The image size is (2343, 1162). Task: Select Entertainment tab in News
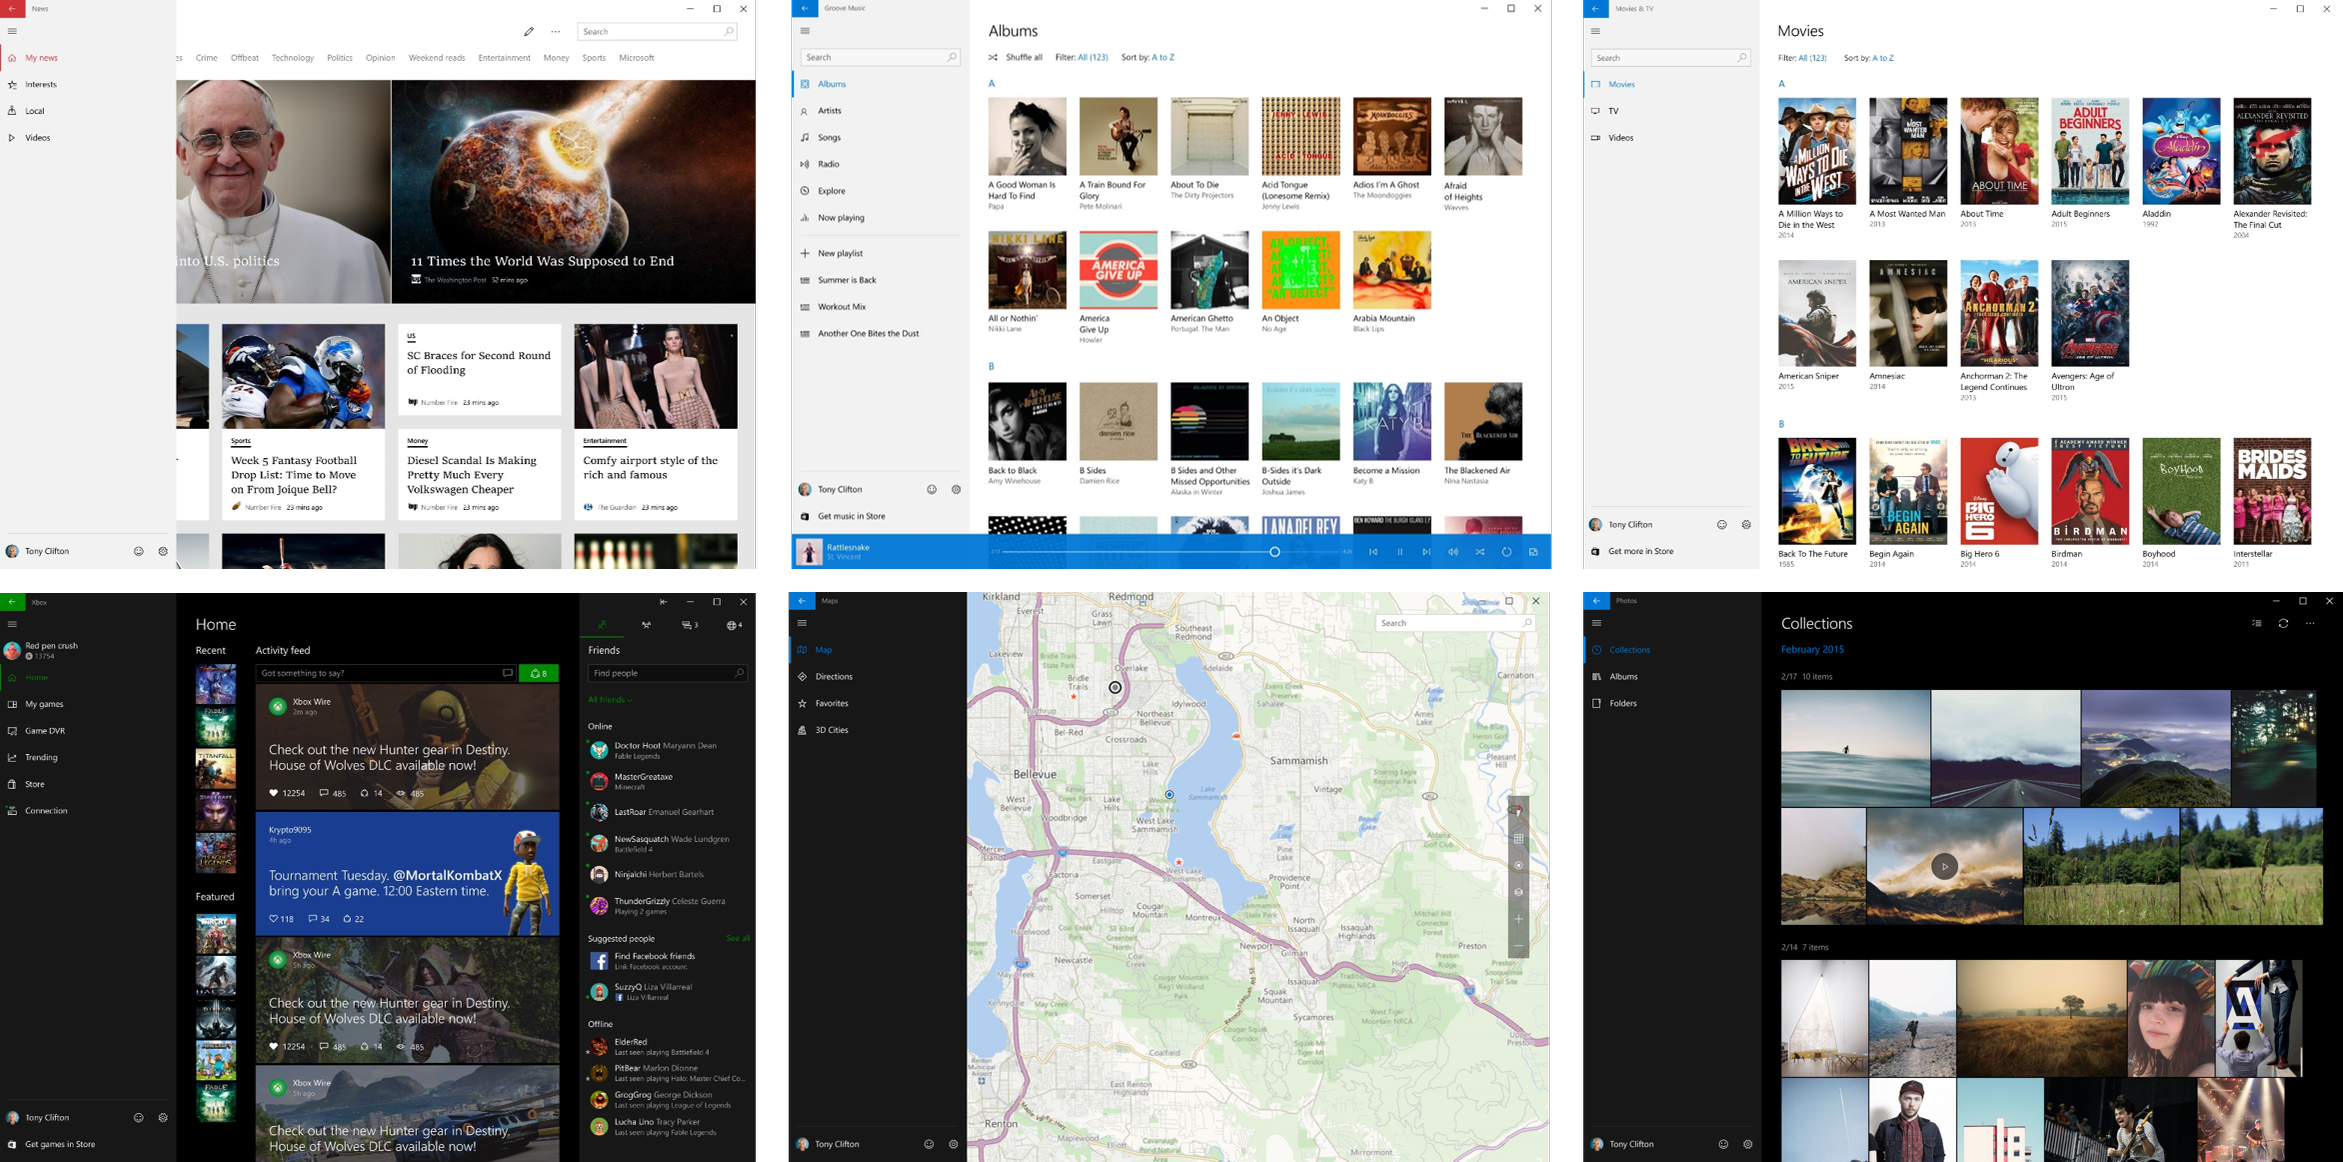504,58
